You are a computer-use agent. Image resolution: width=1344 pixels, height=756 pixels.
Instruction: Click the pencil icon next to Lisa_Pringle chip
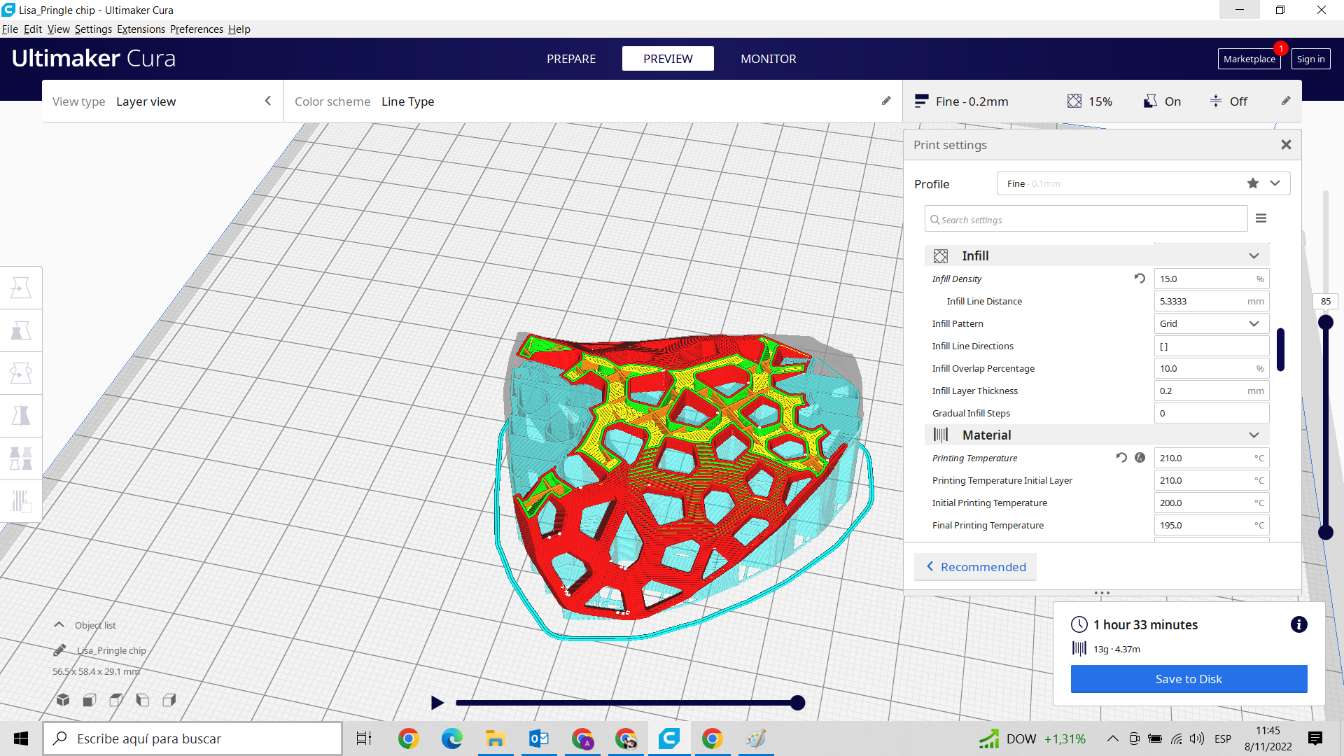point(60,650)
